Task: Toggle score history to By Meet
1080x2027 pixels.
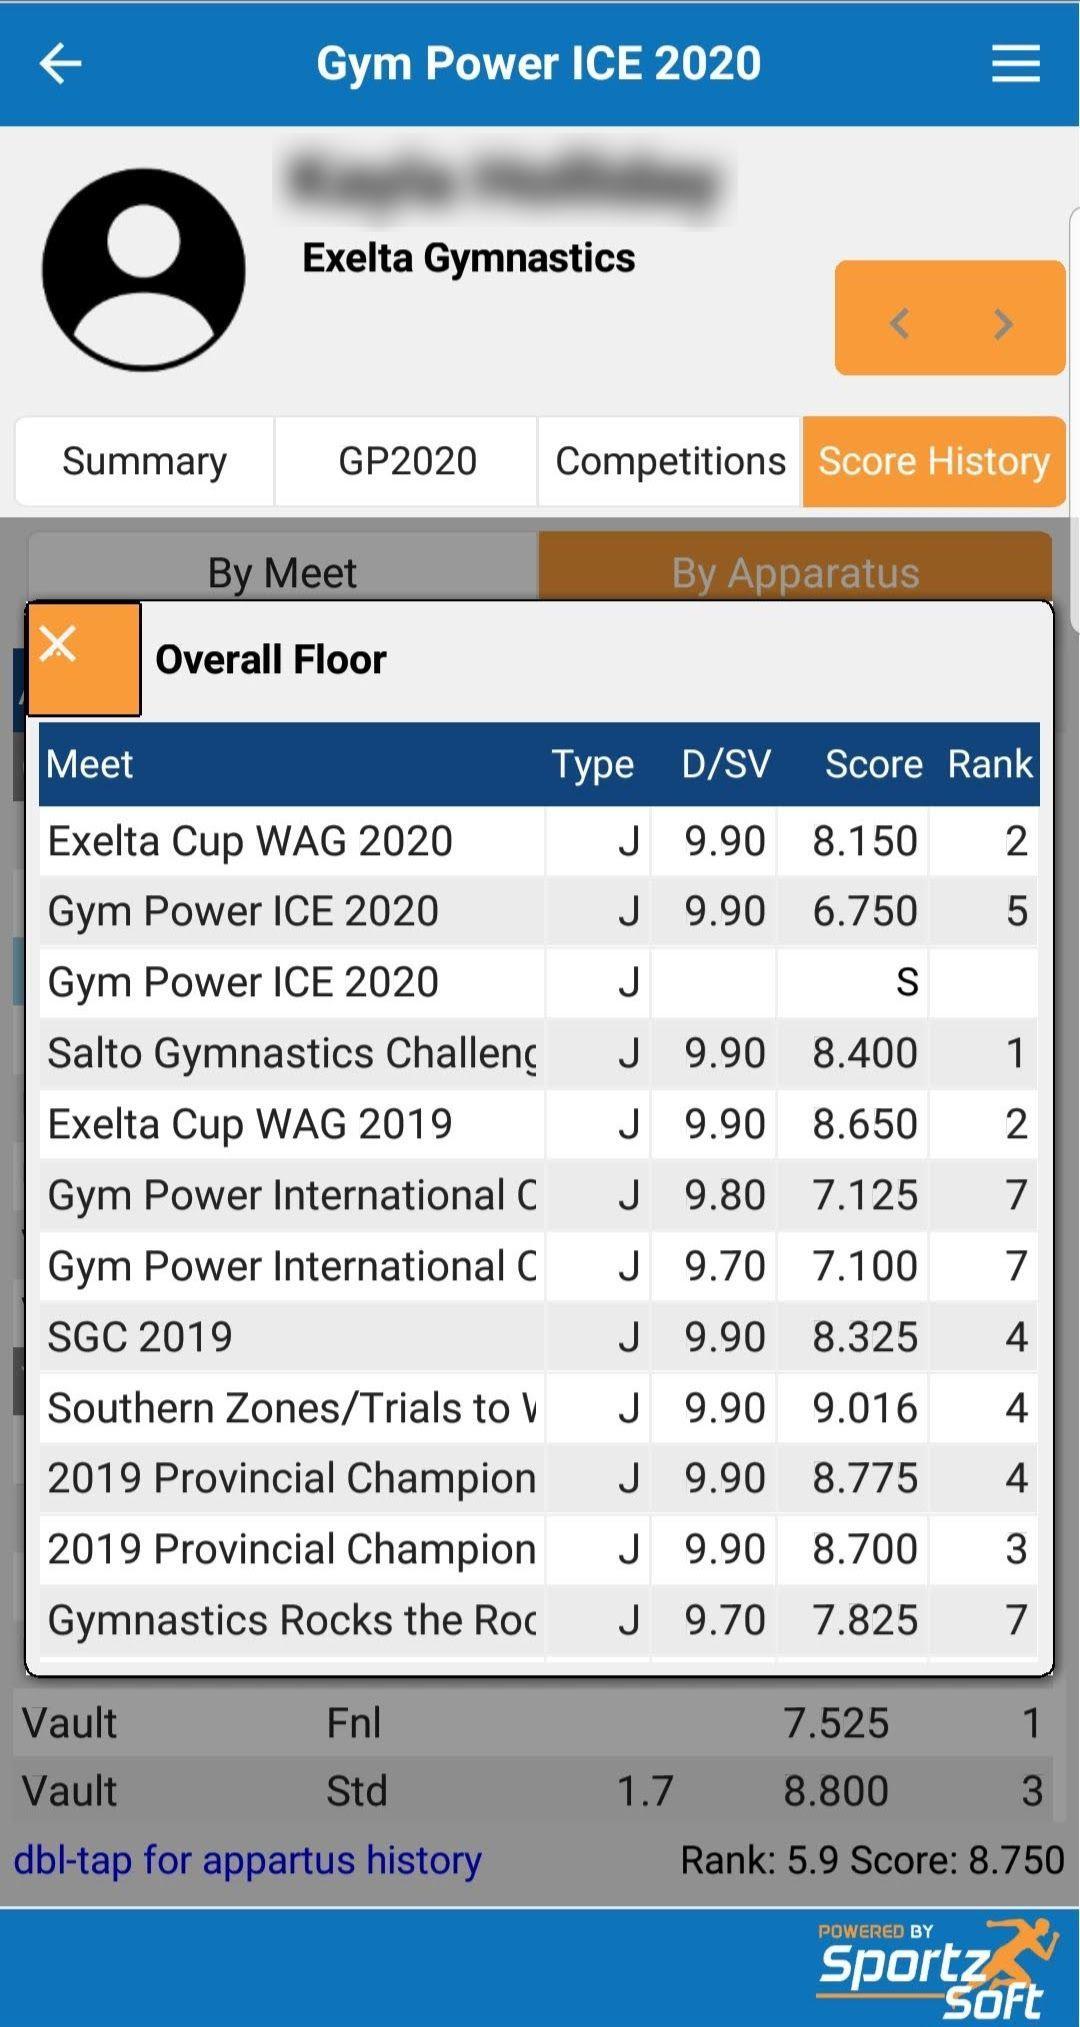Action: coord(283,572)
